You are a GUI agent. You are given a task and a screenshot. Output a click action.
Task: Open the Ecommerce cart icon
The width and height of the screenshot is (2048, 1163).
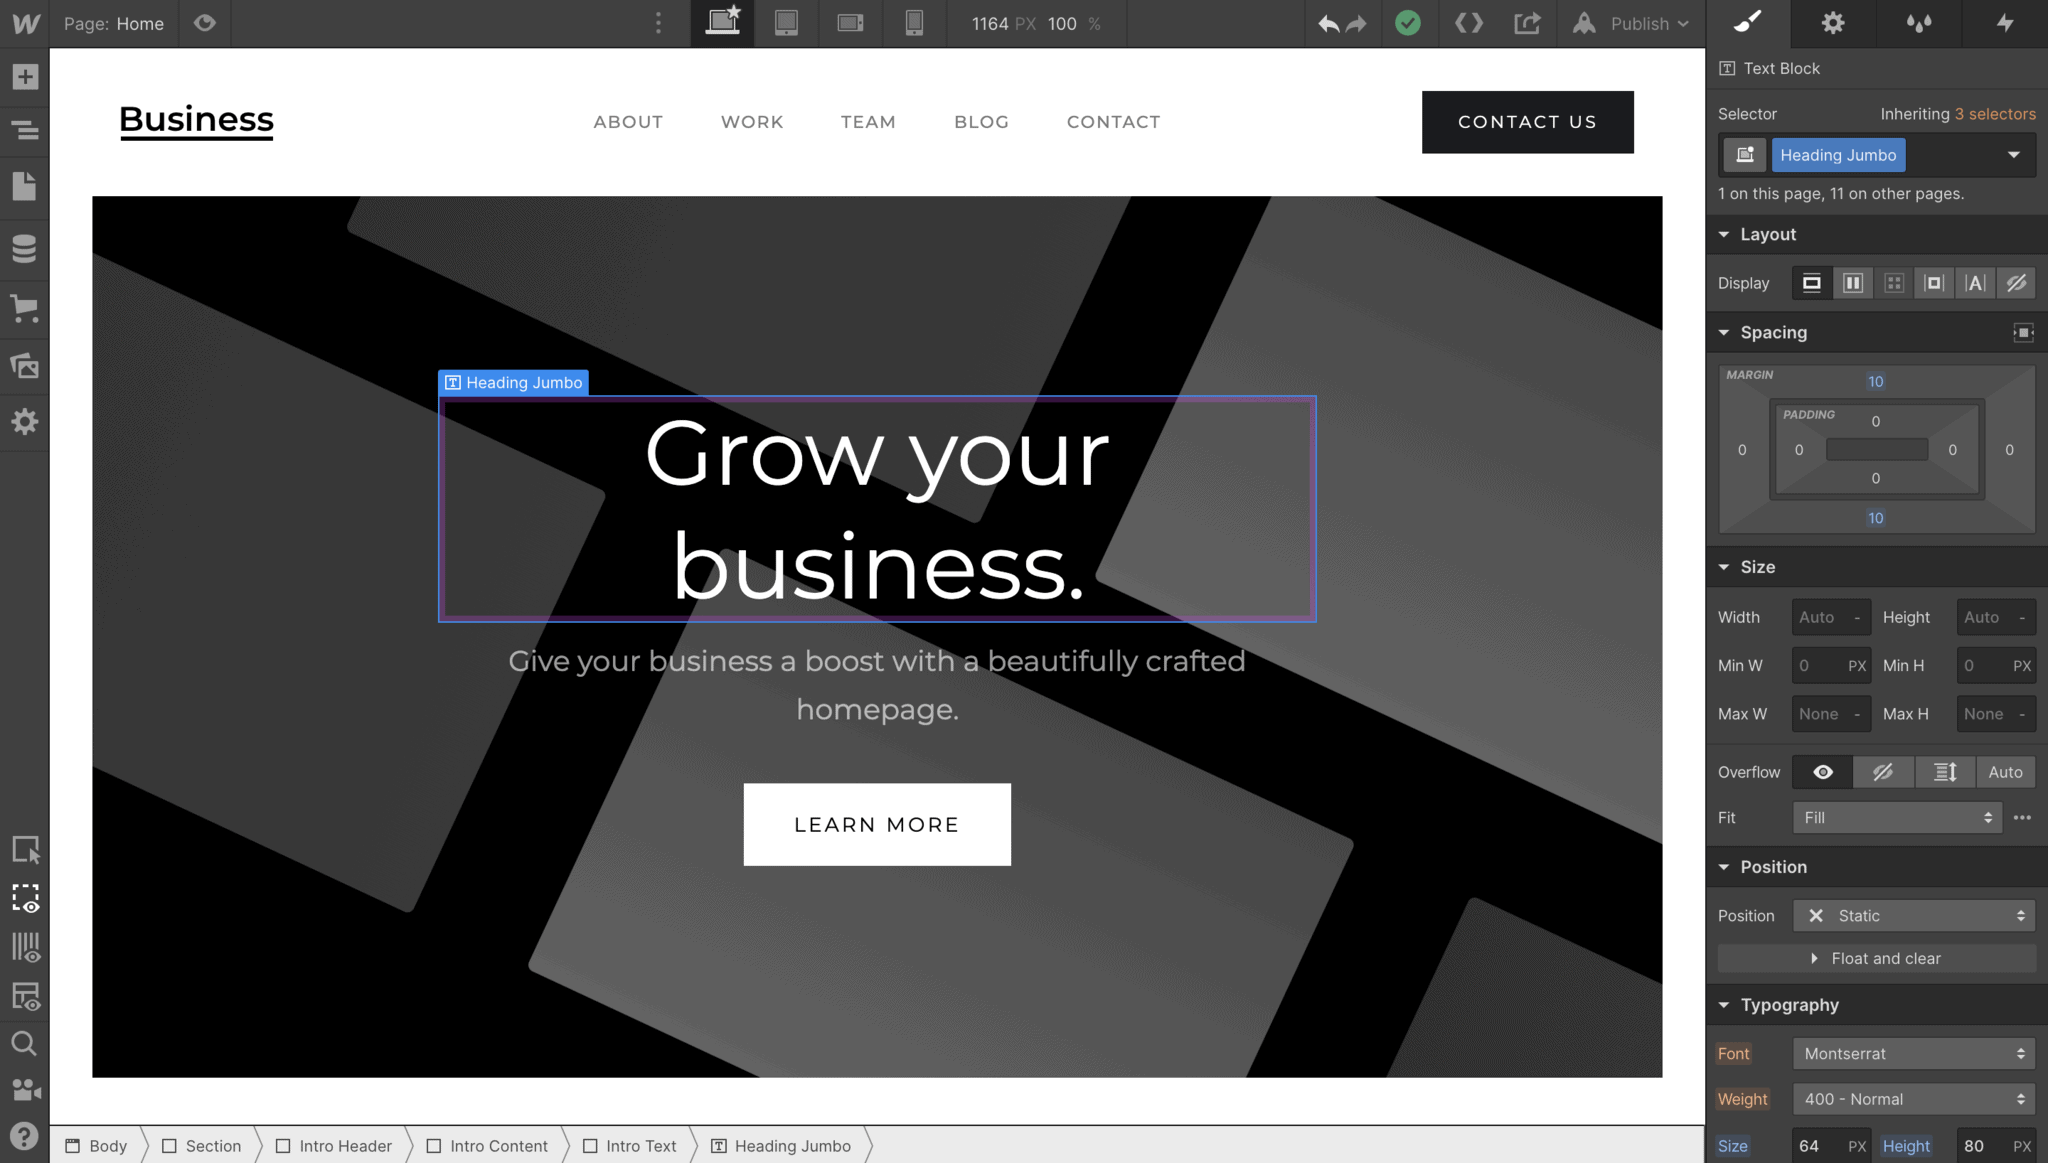[25, 308]
